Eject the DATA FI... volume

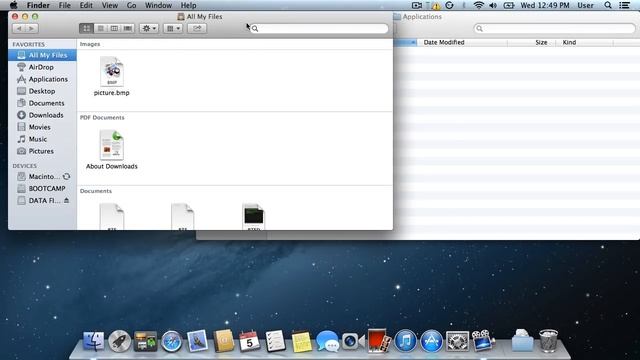pos(67,200)
